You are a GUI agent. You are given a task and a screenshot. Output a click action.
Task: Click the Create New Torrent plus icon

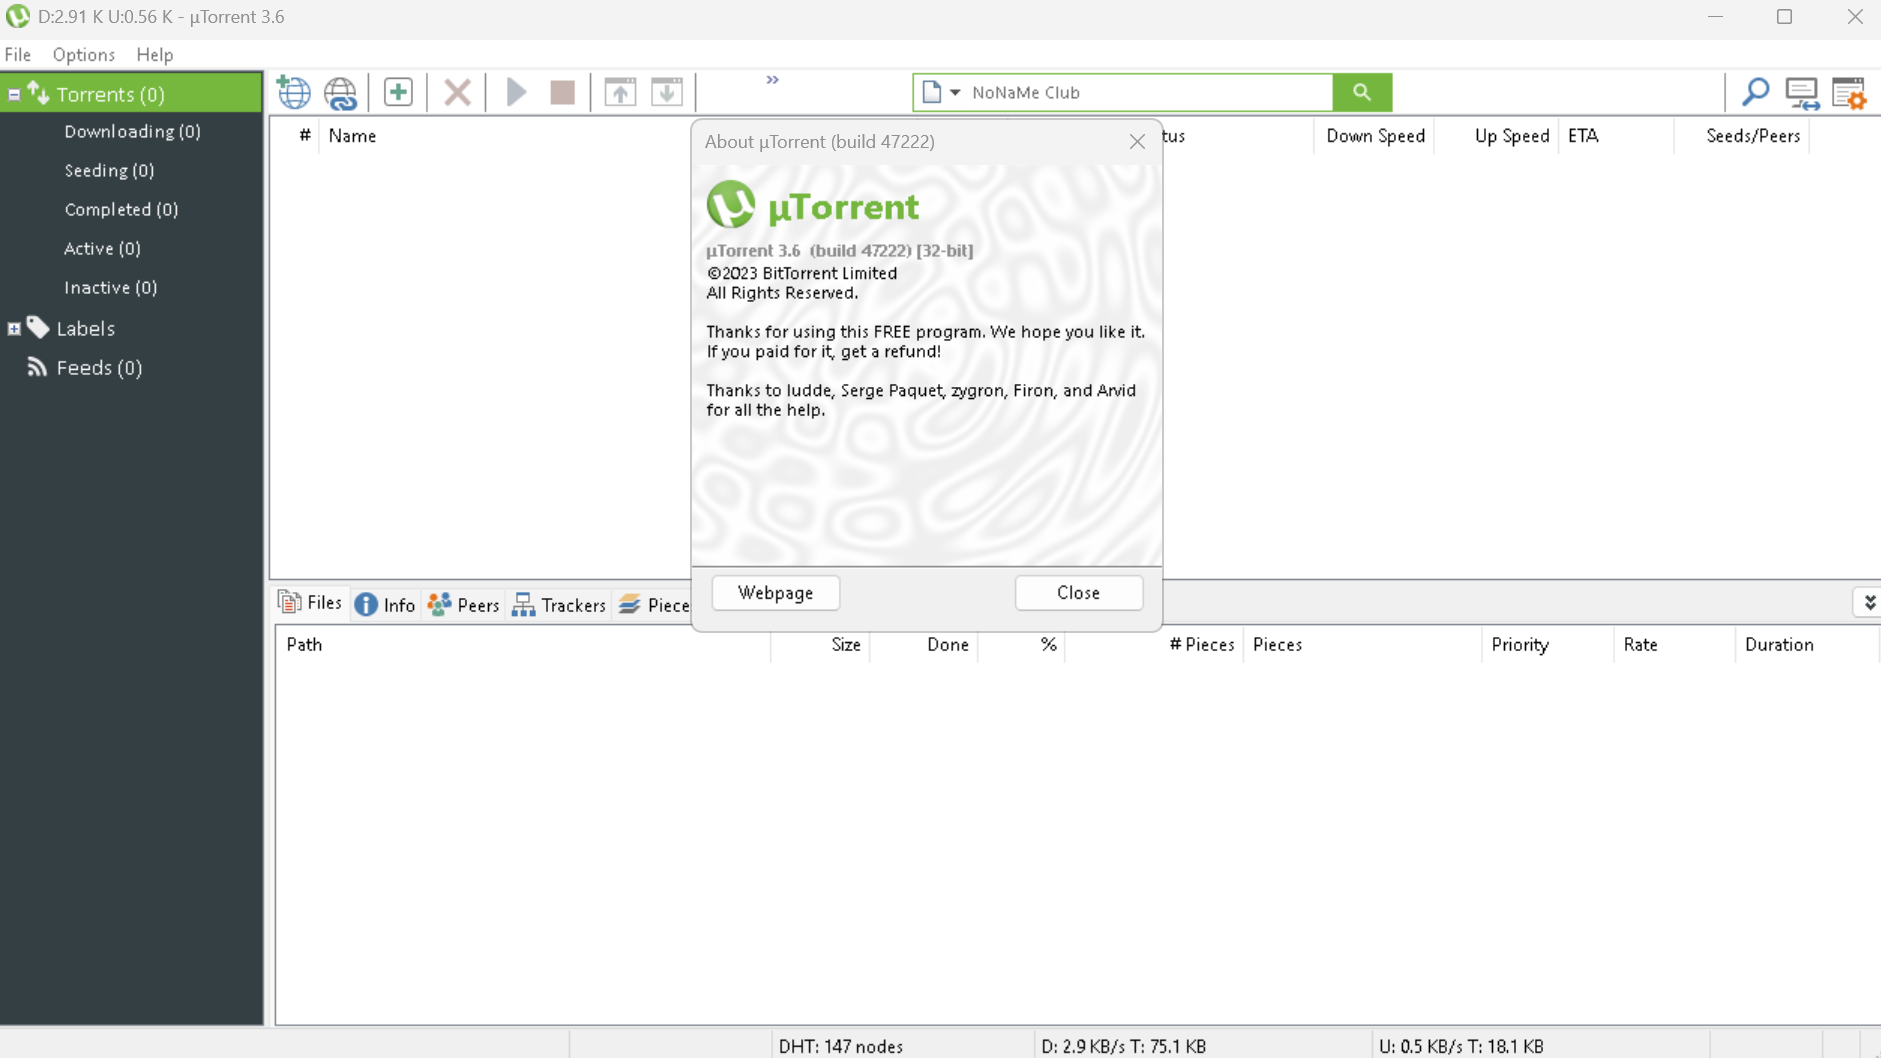398,92
